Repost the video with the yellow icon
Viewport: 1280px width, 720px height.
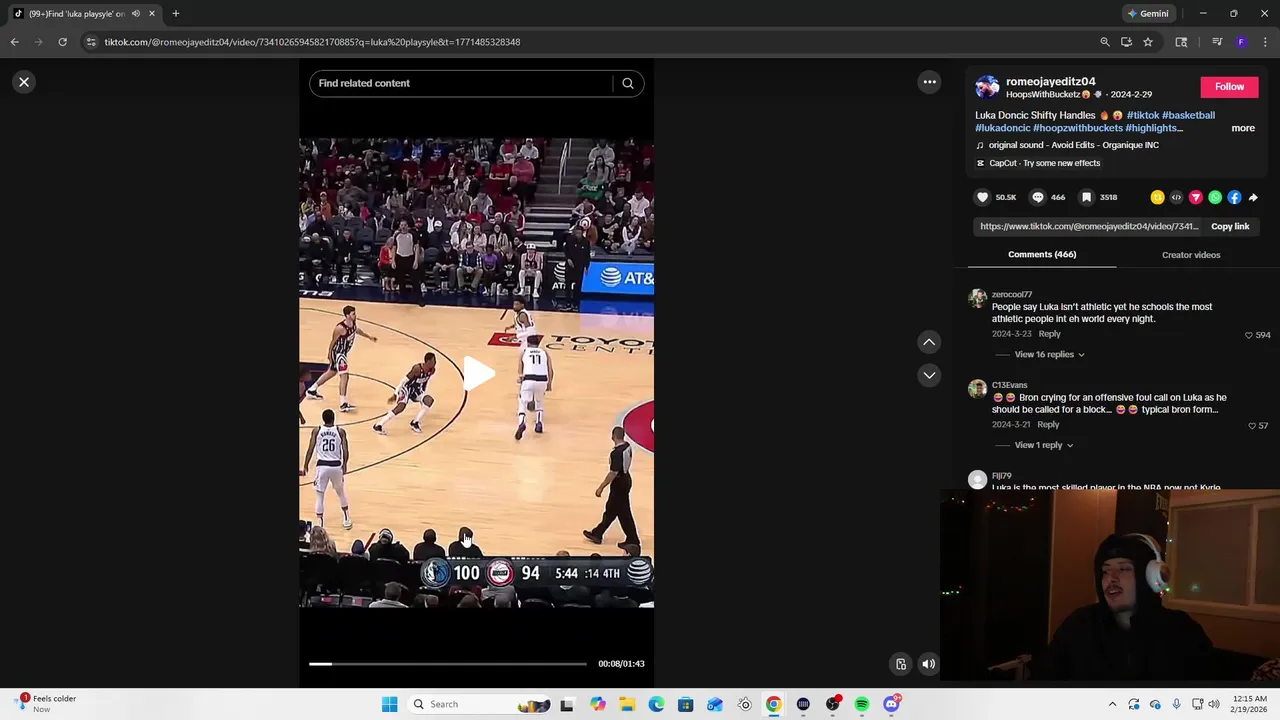tap(1157, 197)
